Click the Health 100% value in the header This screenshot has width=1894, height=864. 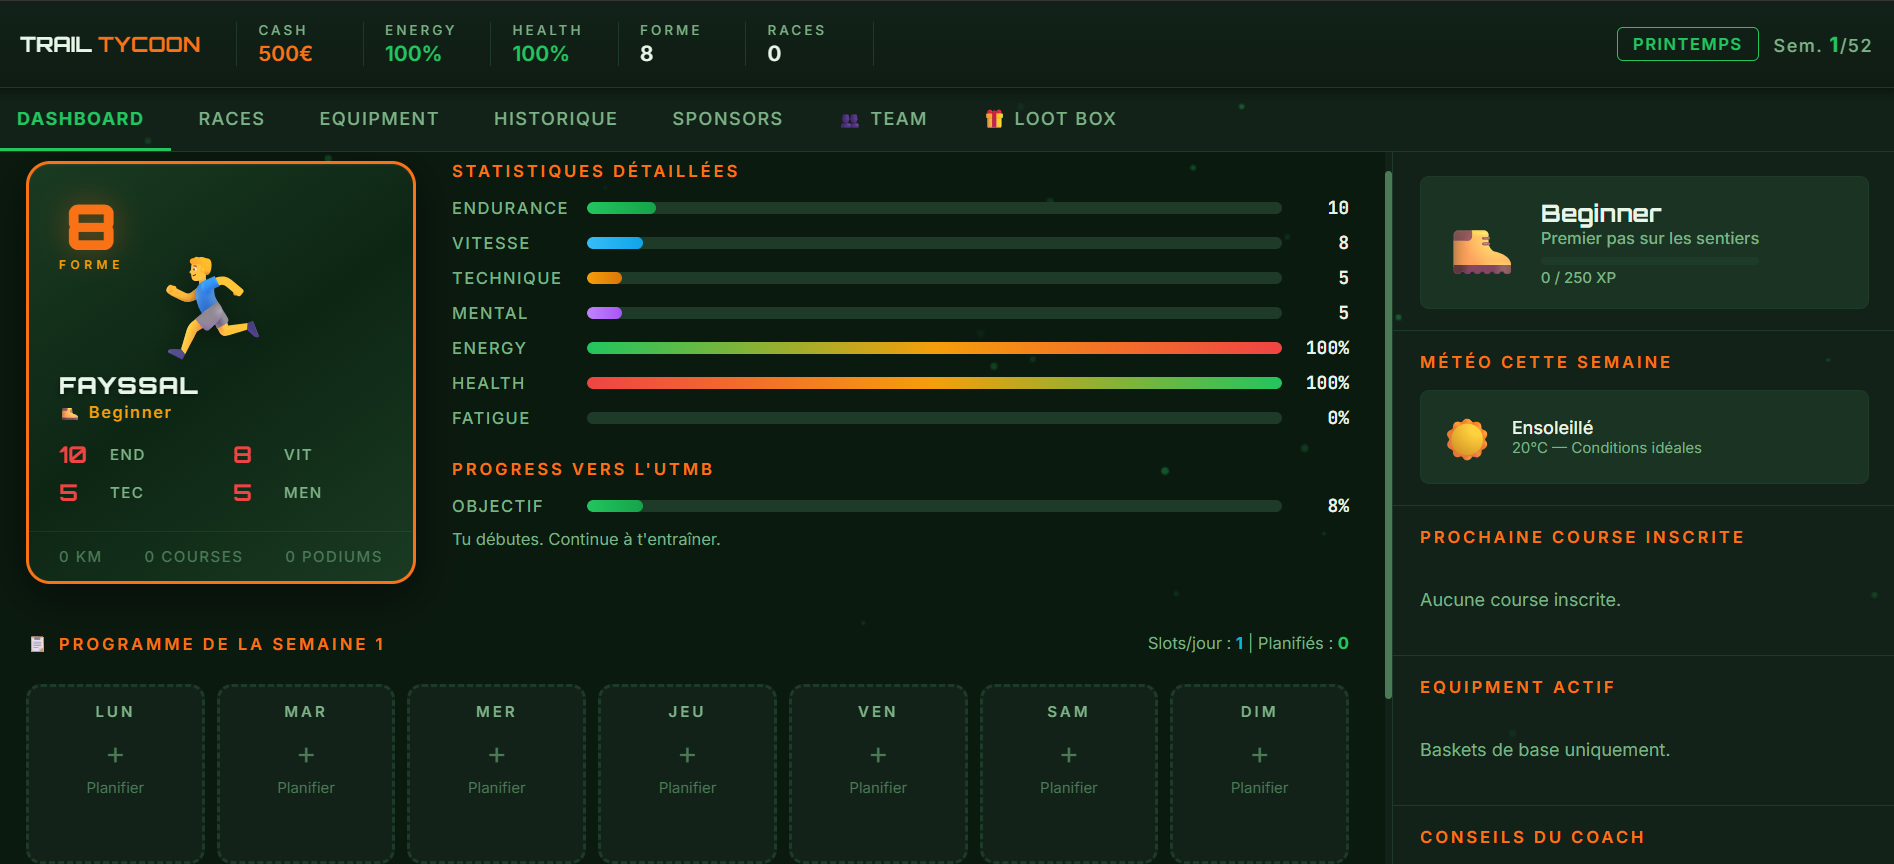tap(540, 54)
